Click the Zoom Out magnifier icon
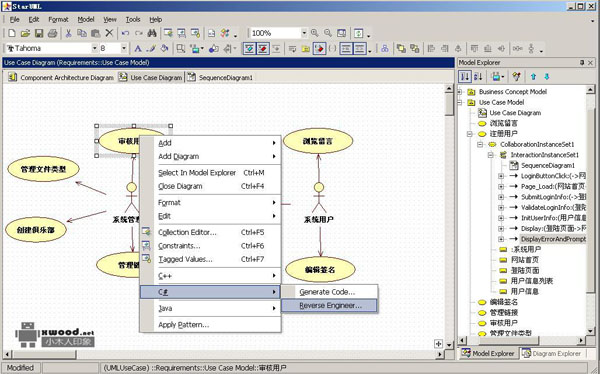 tap(328, 33)
